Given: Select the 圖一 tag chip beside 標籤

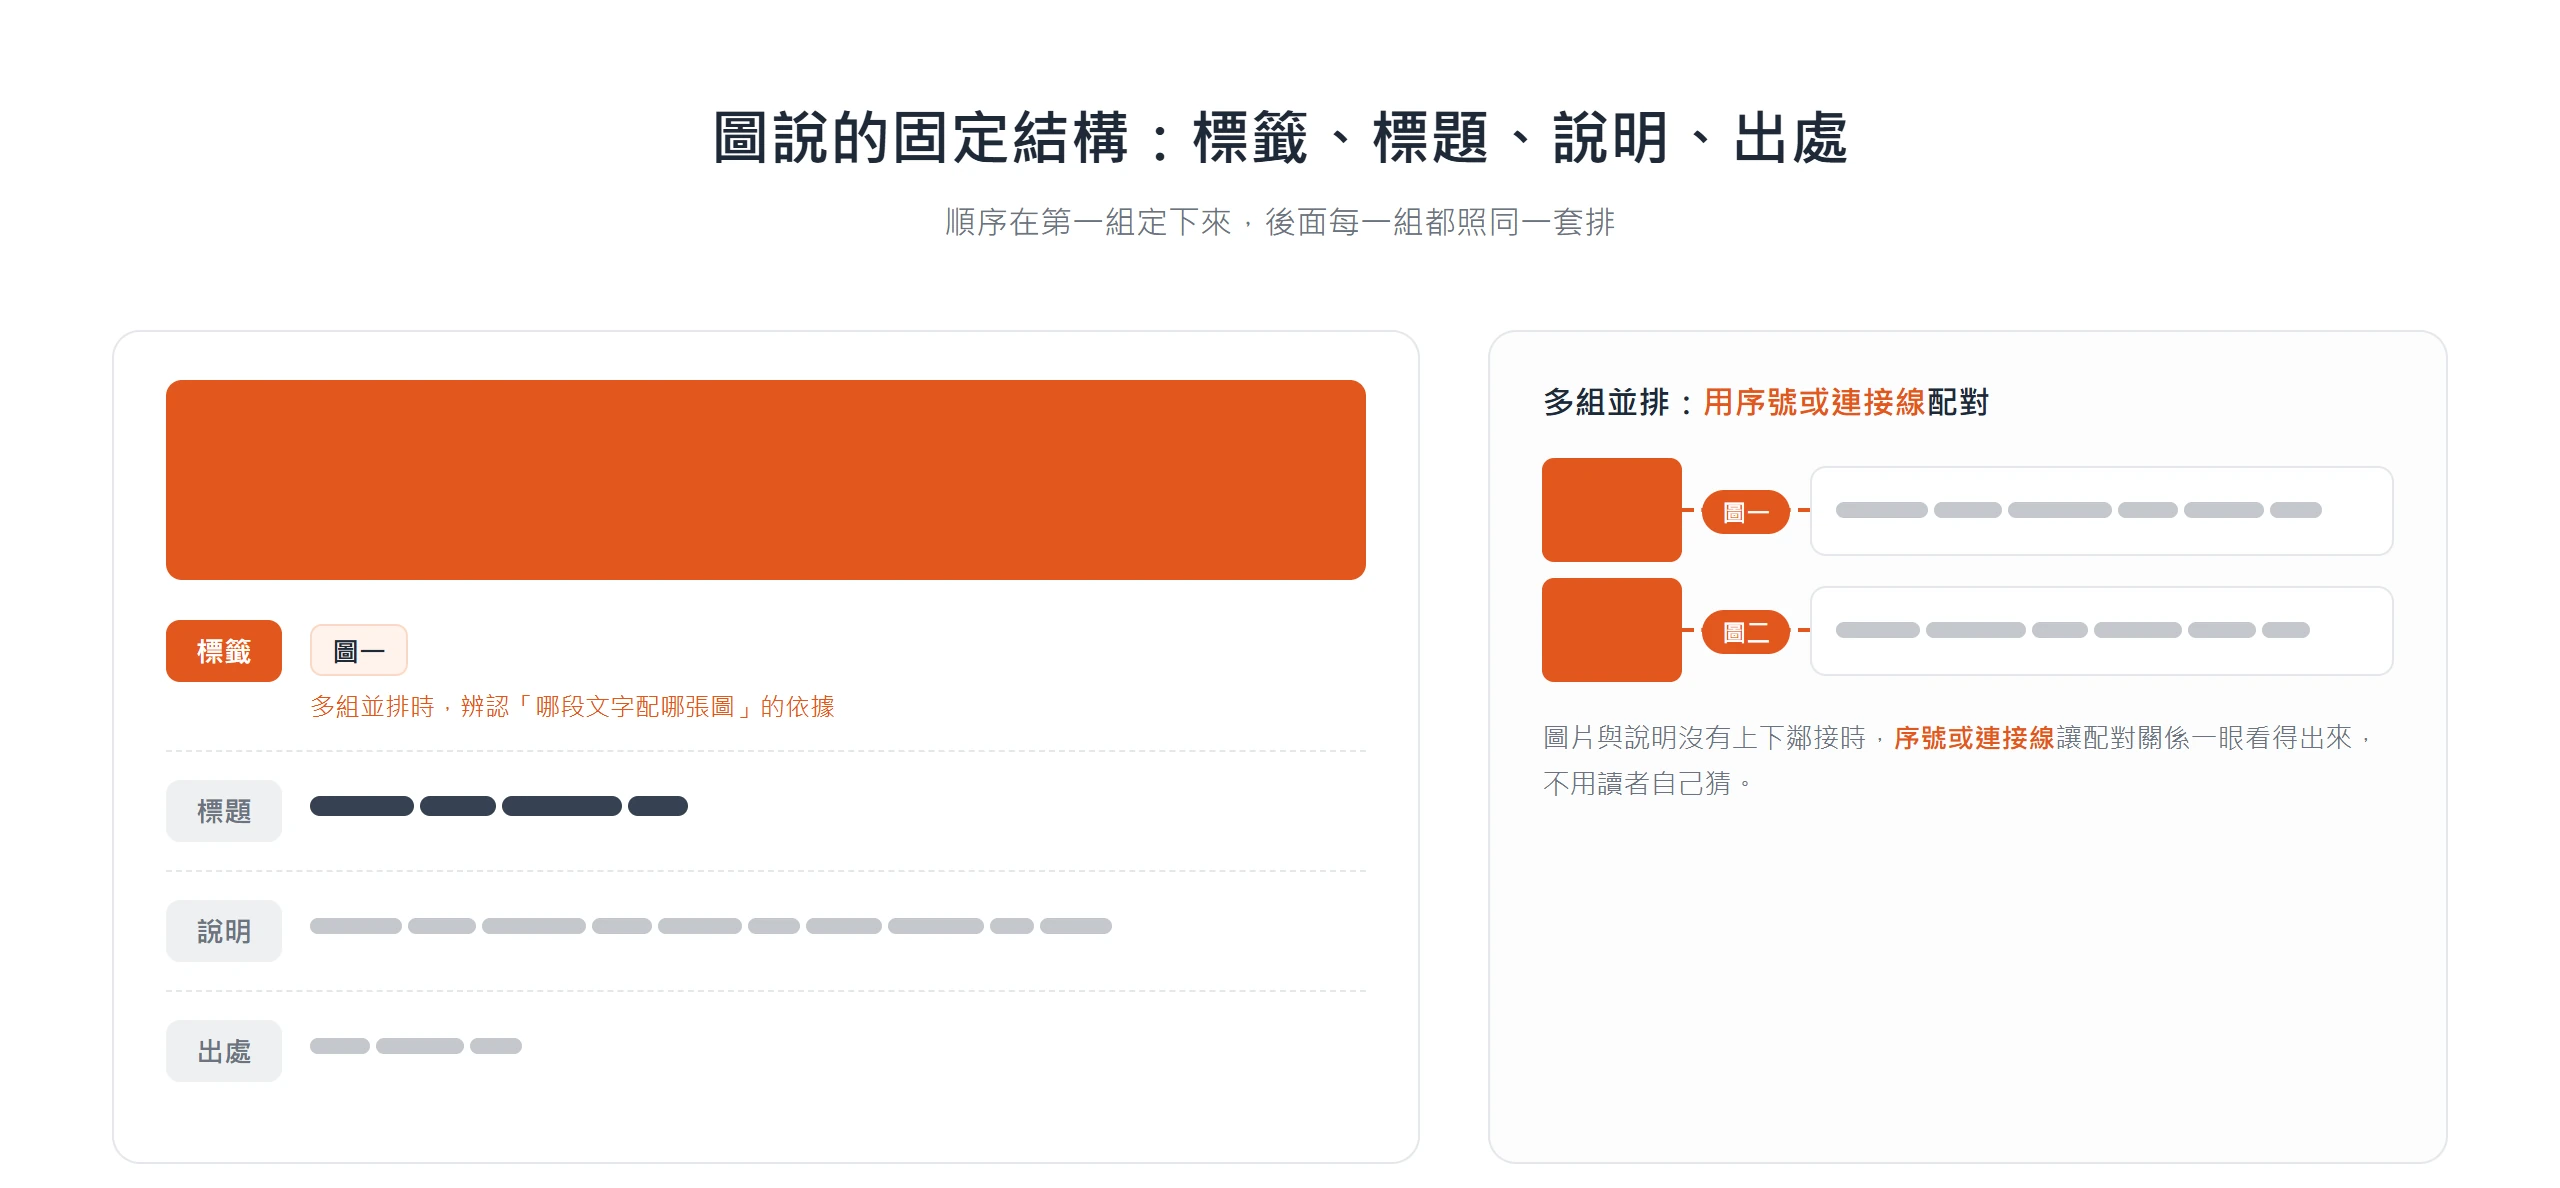Looking at the screenshot, I should (359, 651).
